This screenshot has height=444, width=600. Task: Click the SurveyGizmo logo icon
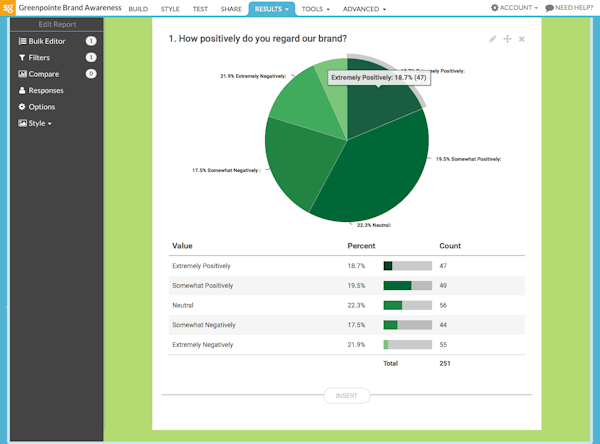click(8, 8)
